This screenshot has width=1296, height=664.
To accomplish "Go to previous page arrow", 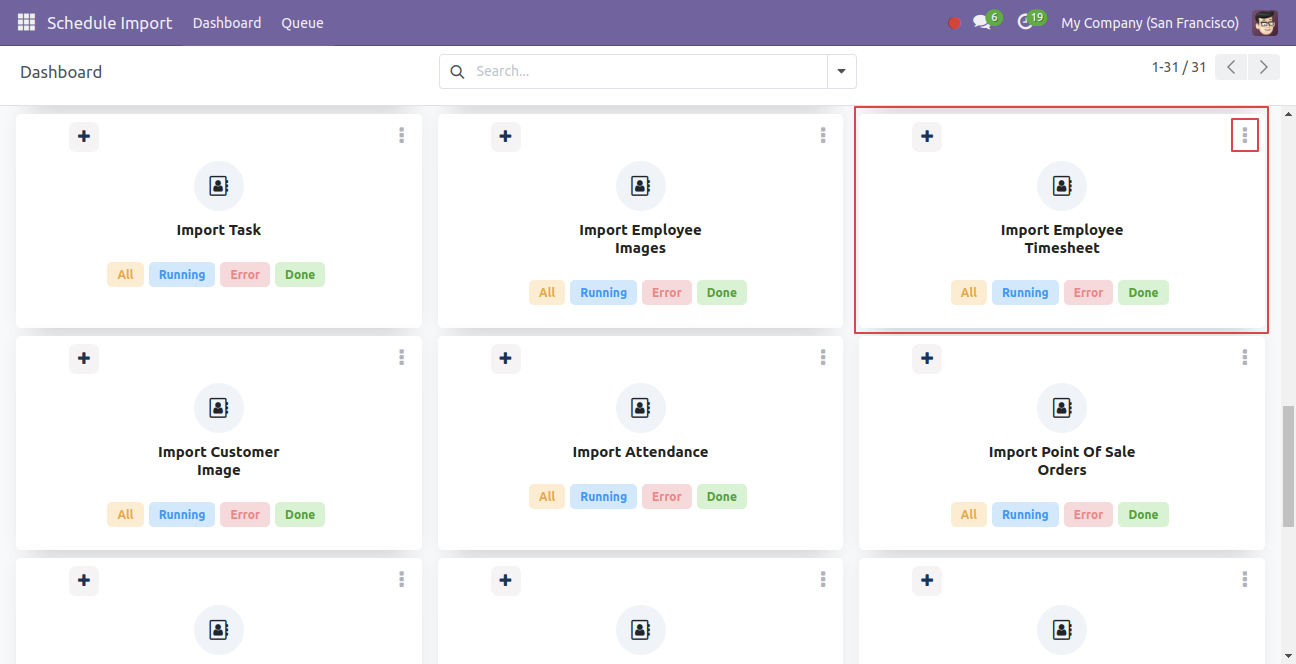I will [x=1232, y=67].
